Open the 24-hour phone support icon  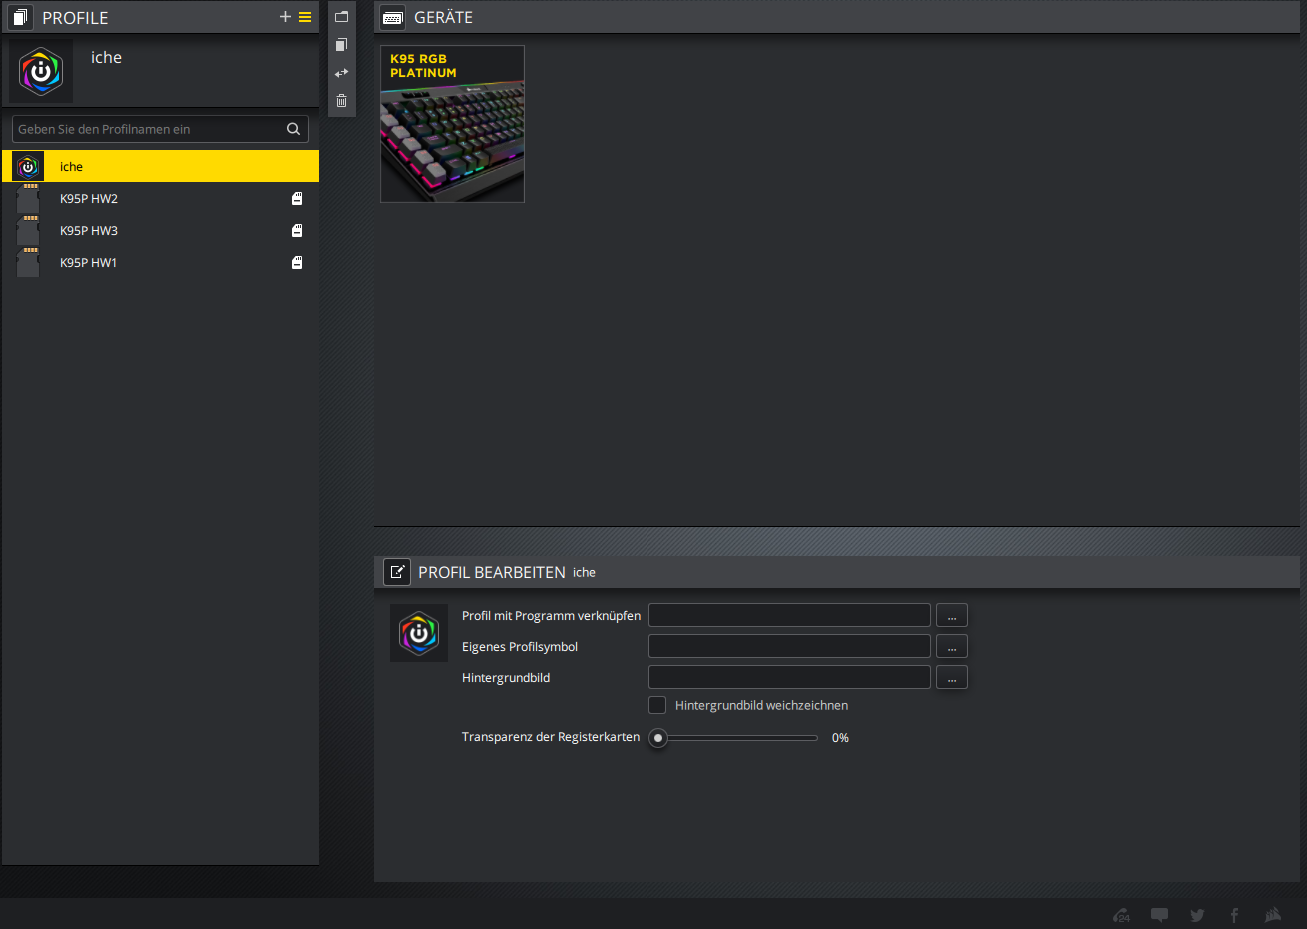[x=1122, y=915]
